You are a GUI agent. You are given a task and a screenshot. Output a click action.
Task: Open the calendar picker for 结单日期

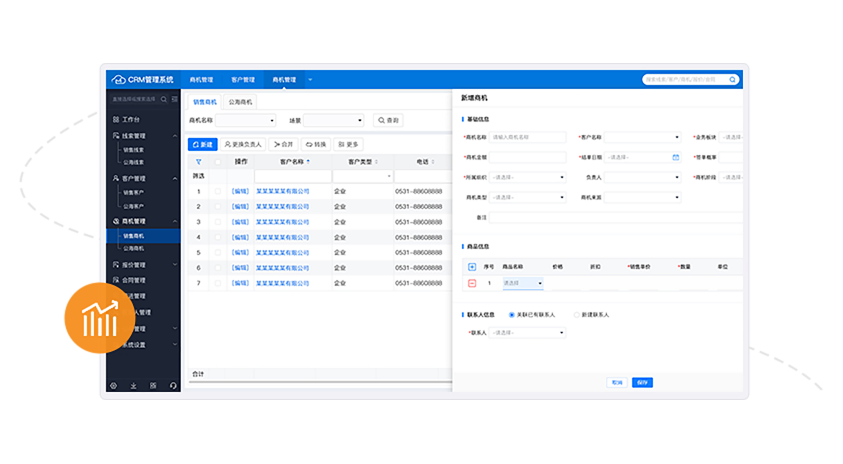[675, 157]
